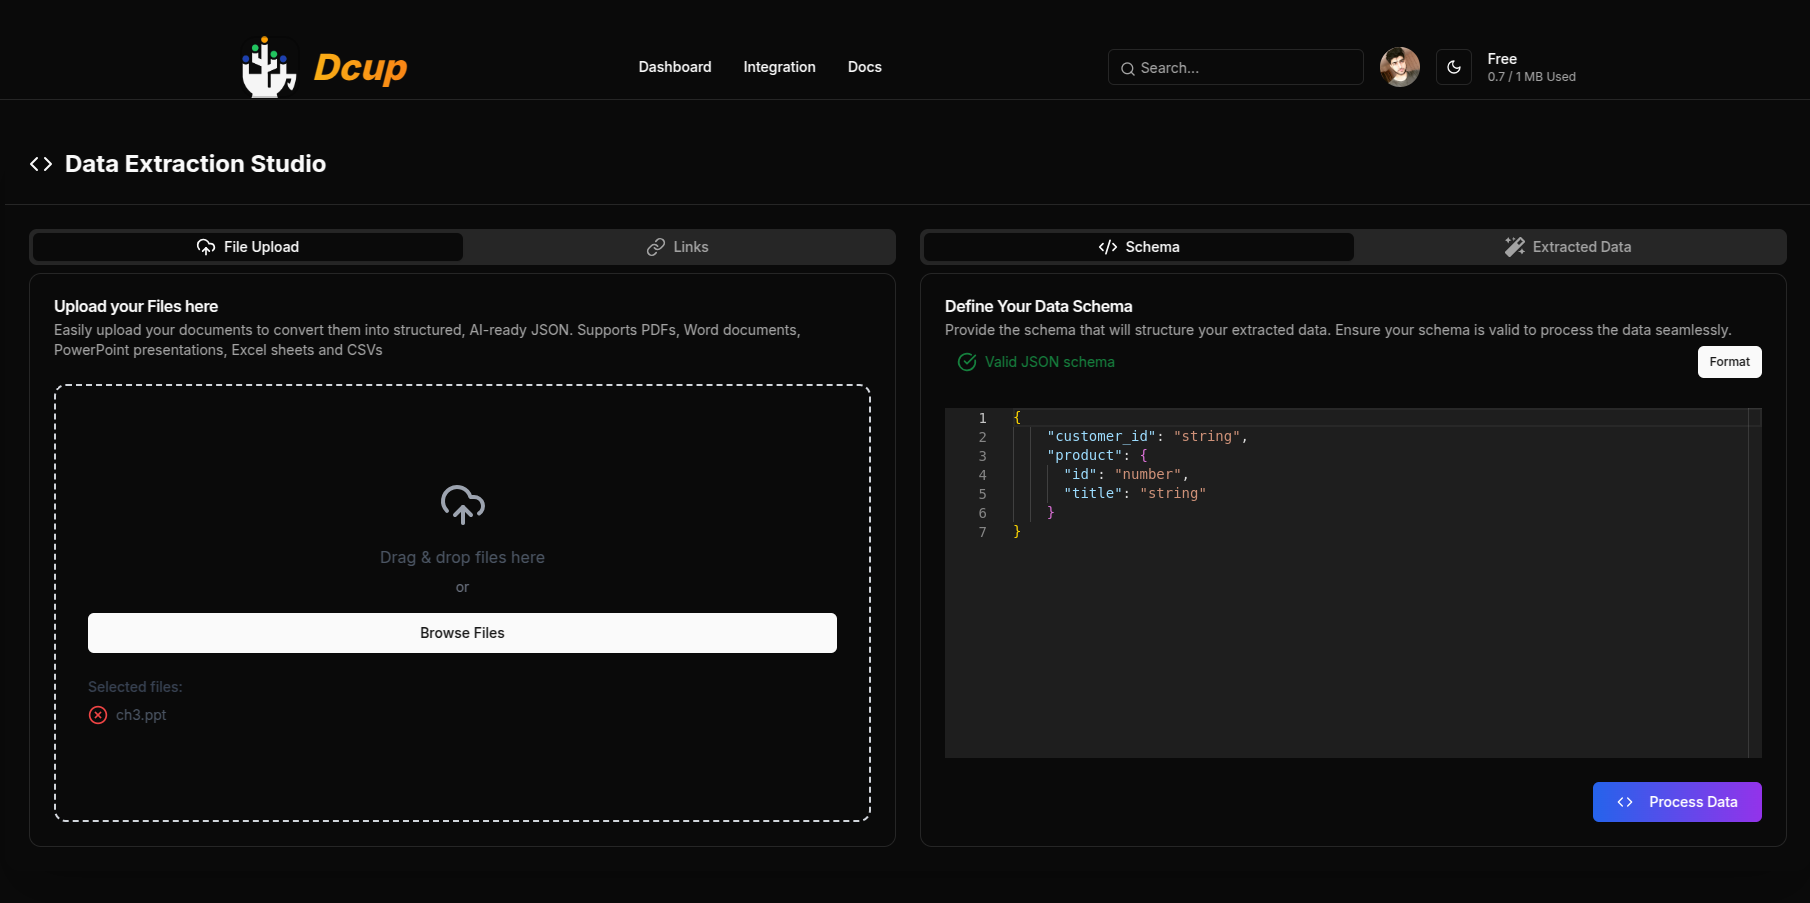Click the Browse Files button
Image resolution: width=1810 pixels, height=903 pixels.
(462, 633)
